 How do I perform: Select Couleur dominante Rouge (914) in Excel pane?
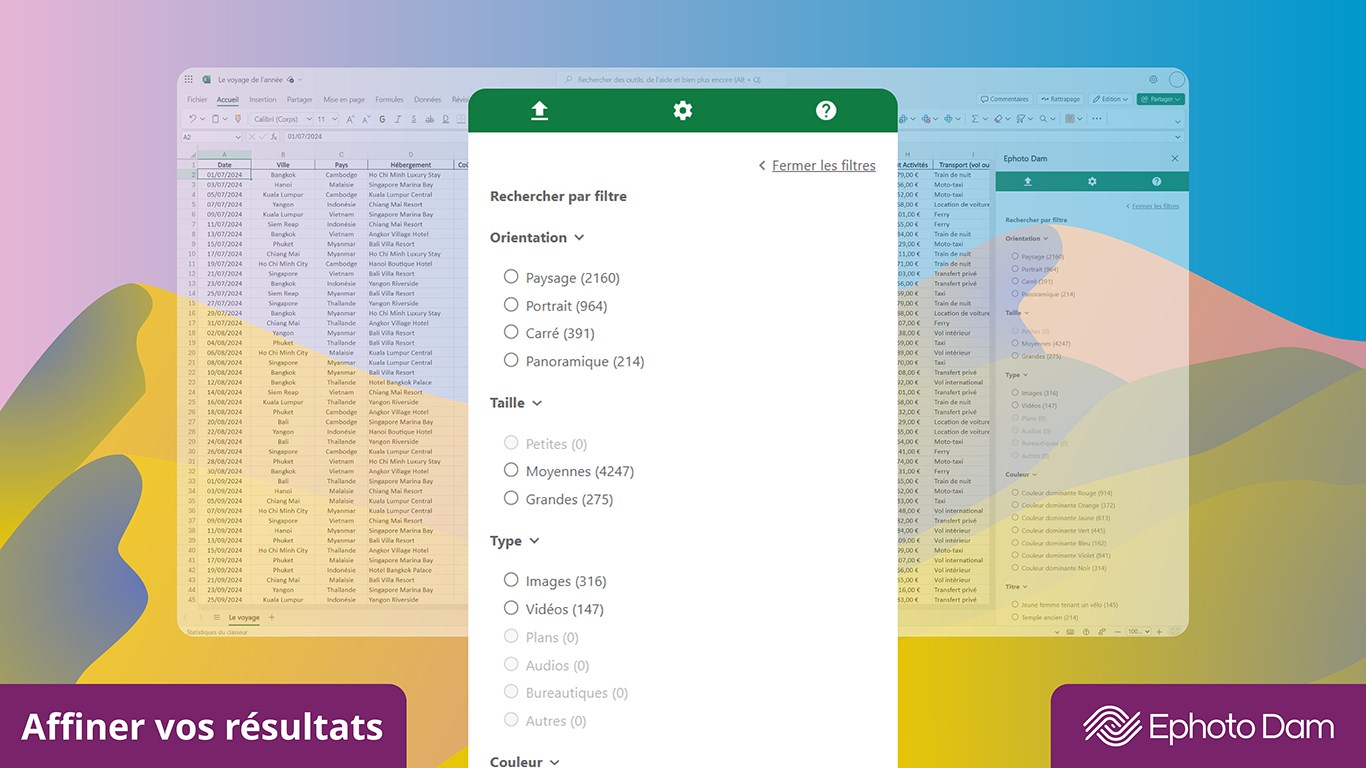click(1015, 493)
